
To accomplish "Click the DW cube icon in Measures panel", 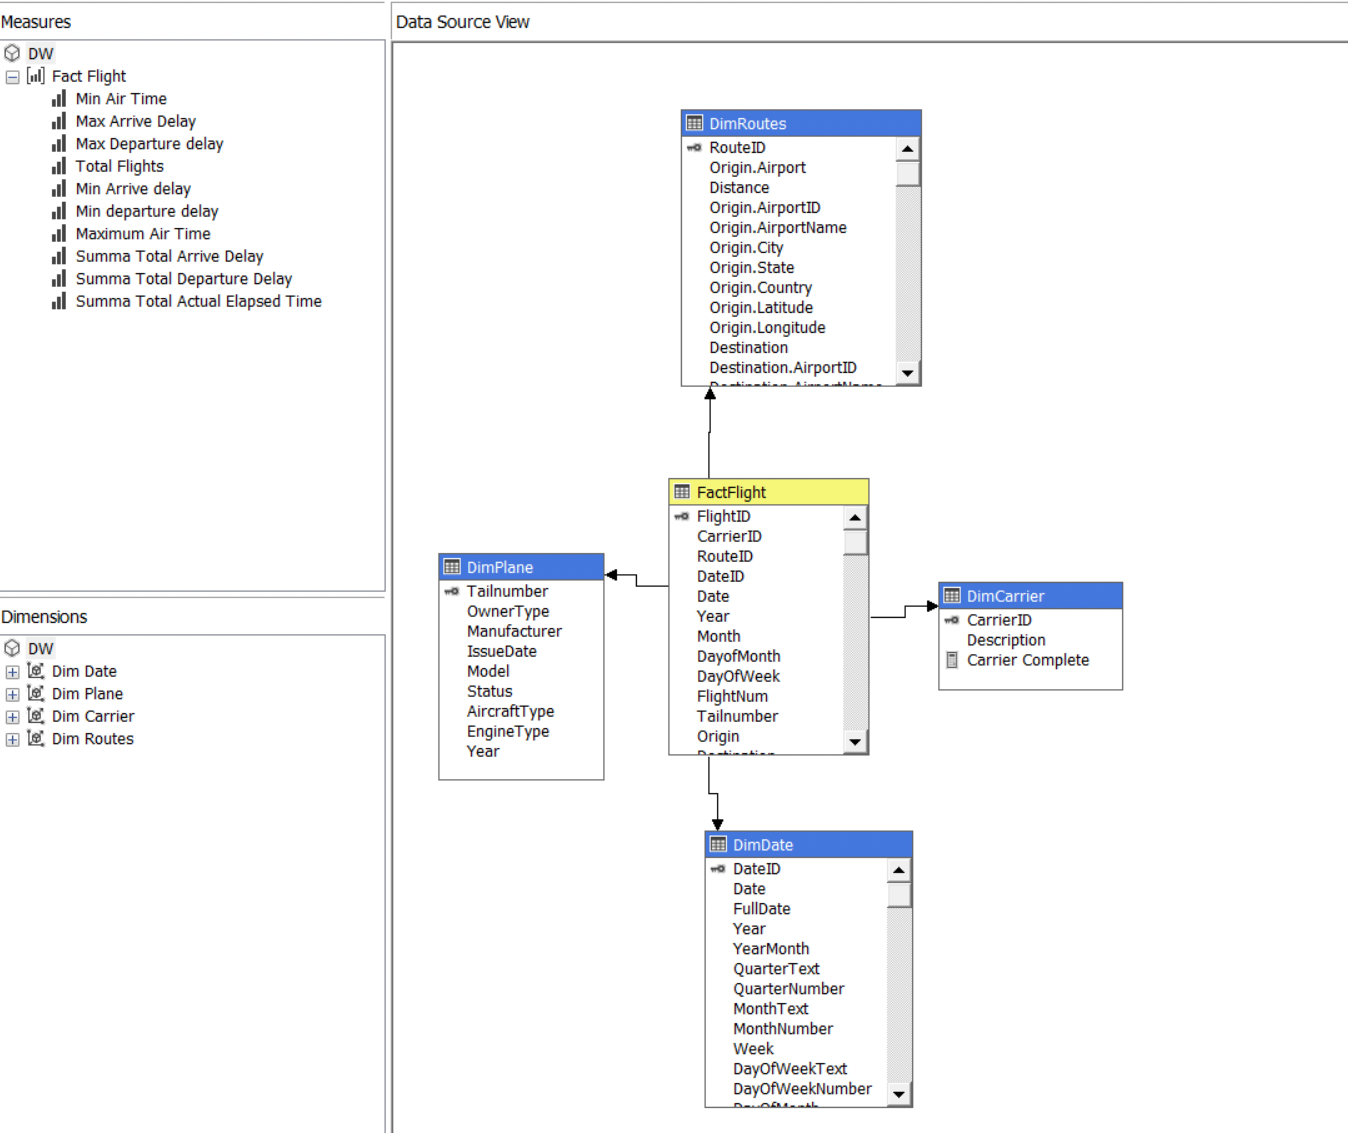I will click(x=13, y=52).
